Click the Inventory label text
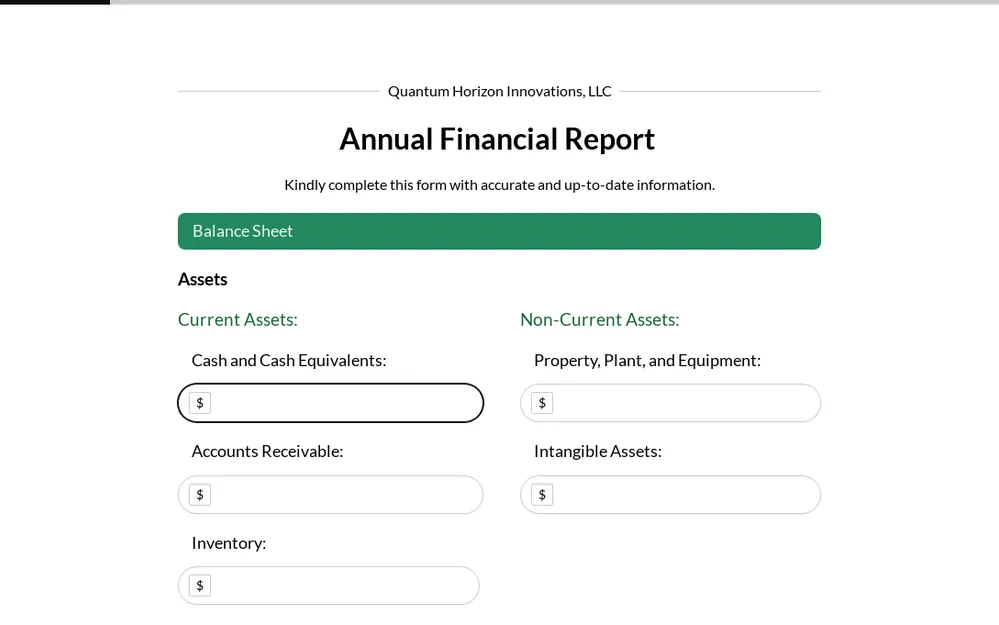 pyautogui.click(x=229, y=543)
